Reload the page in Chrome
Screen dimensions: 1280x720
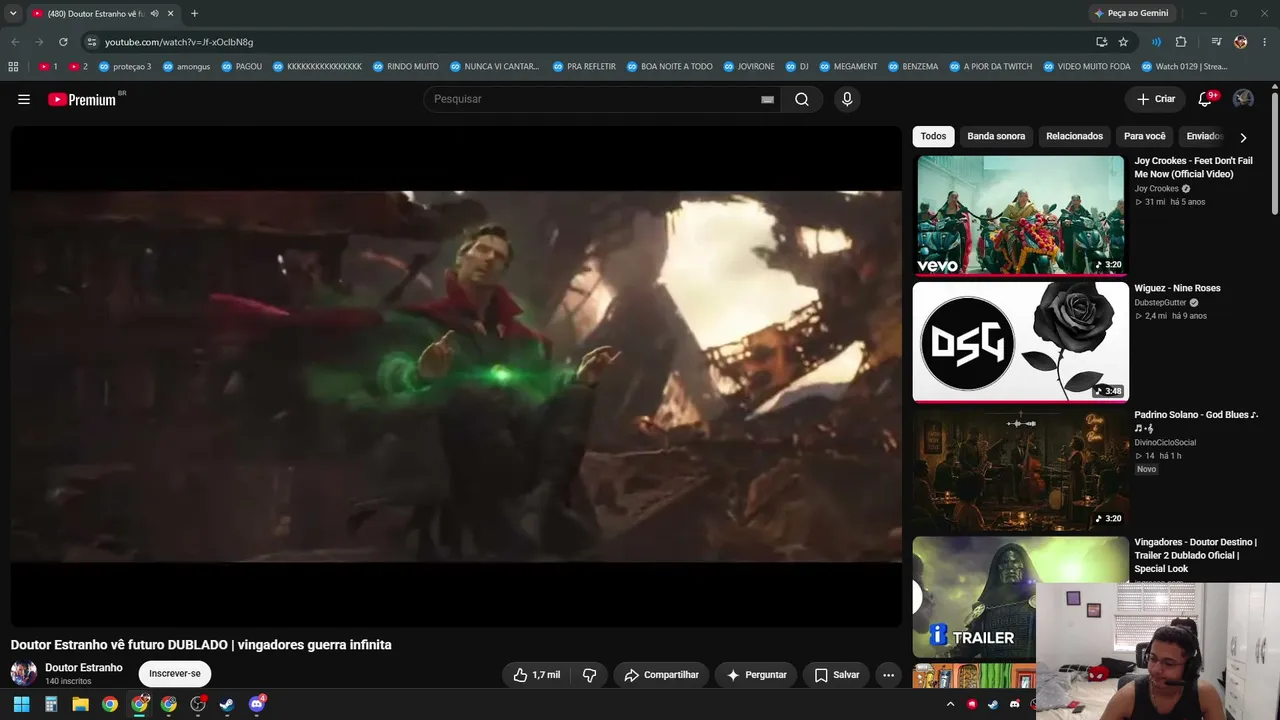(63, 42)
